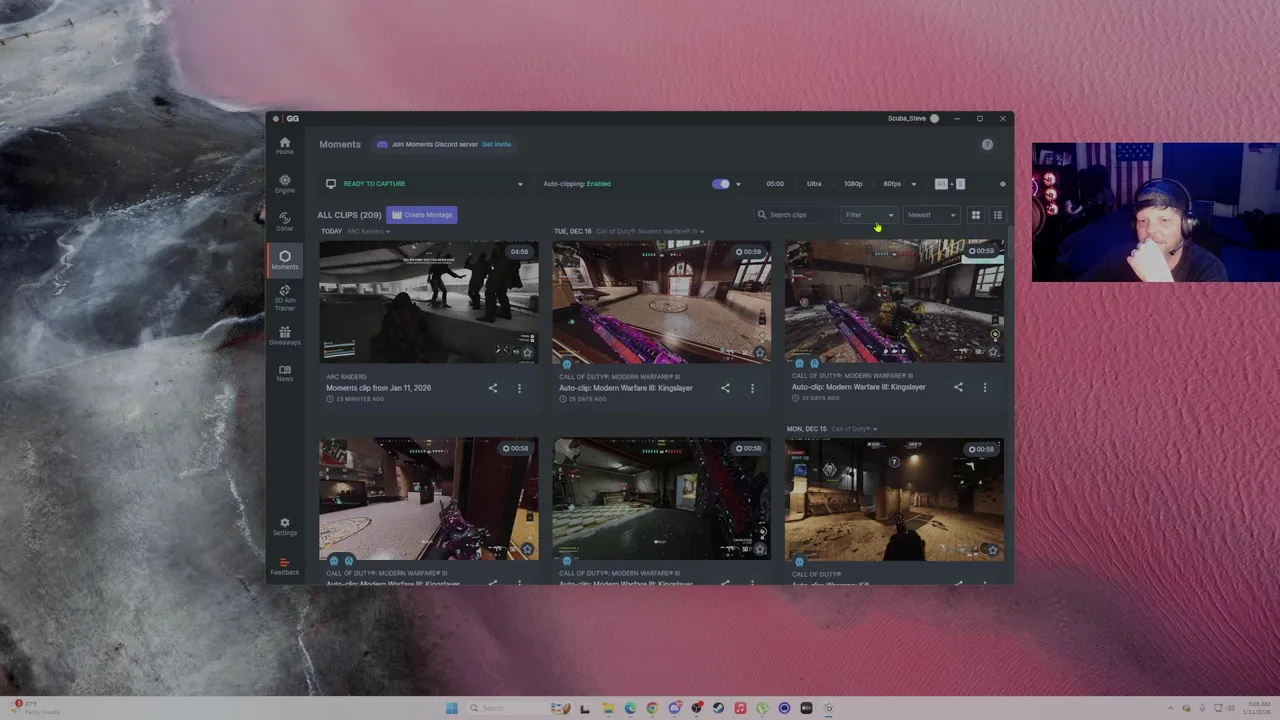Screen dimensions: 1280x720
Task: Click the Ultra quality setting
Action: point(814,184)
